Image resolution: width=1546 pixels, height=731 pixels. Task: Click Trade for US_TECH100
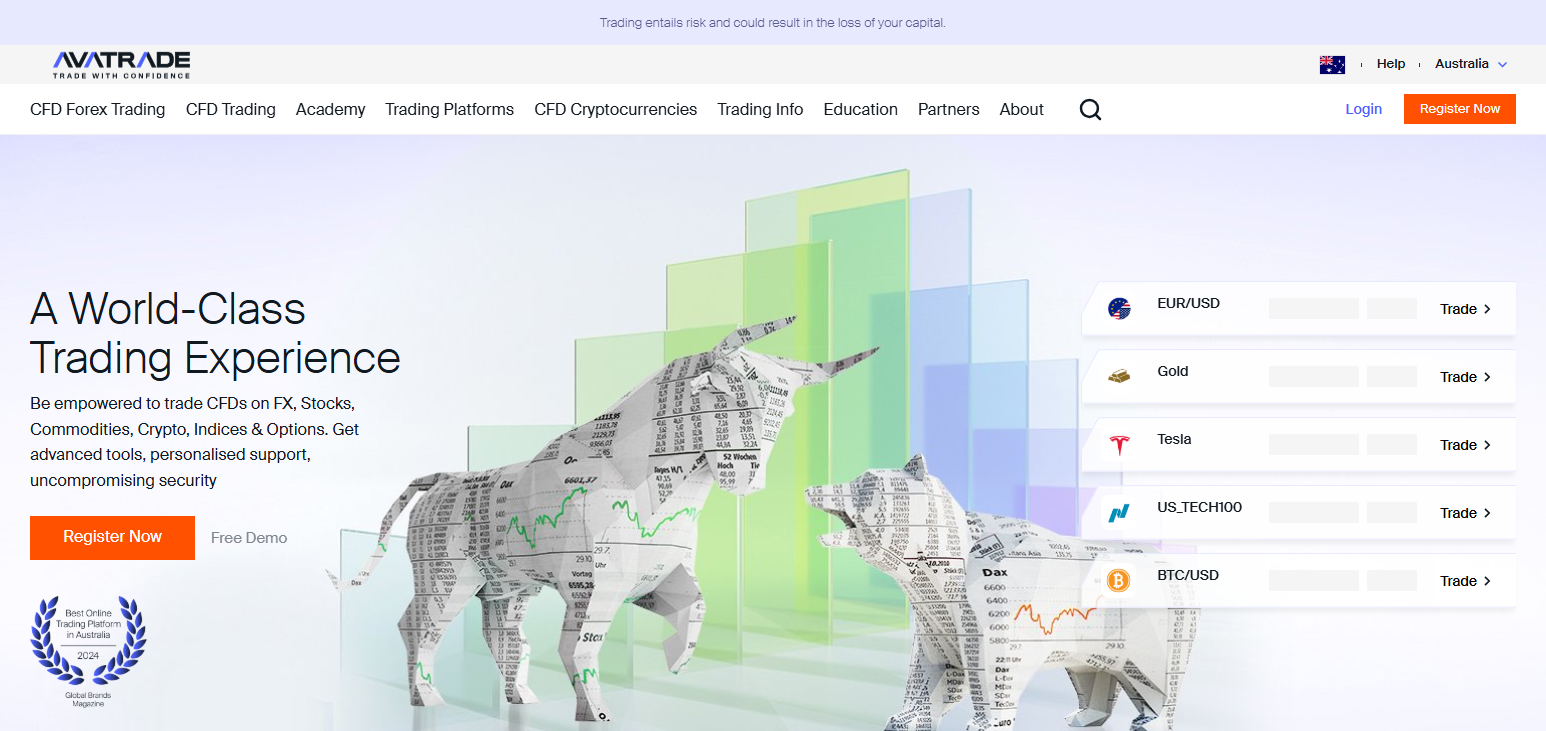1458,513
